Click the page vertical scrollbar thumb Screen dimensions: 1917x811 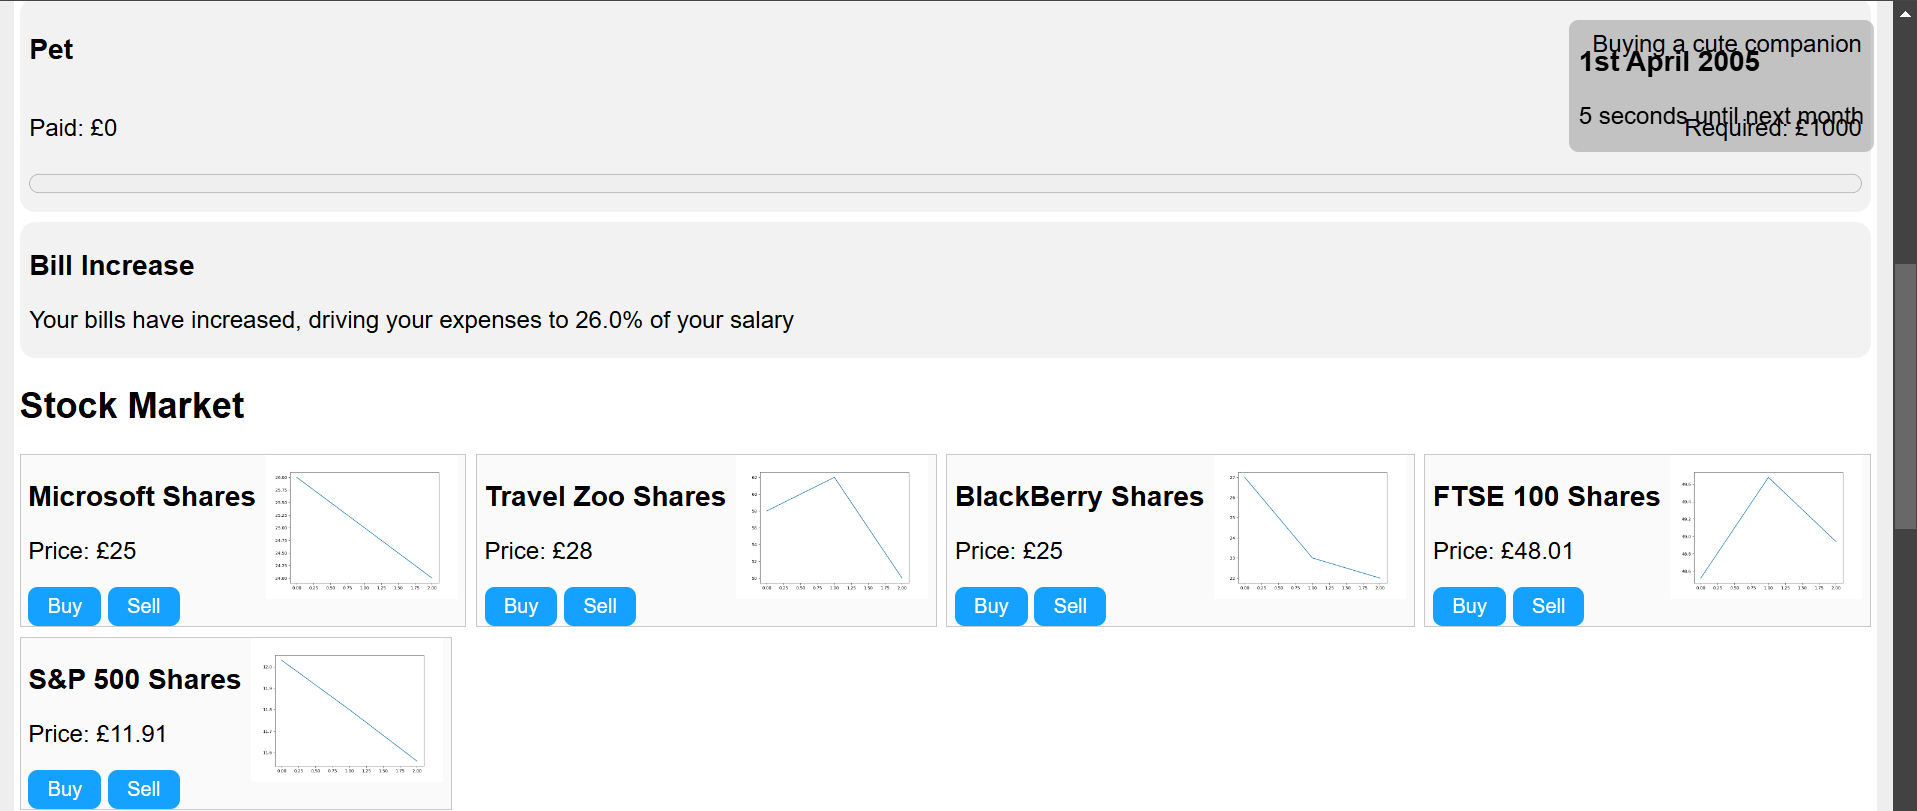click(x=1904, y=395)
